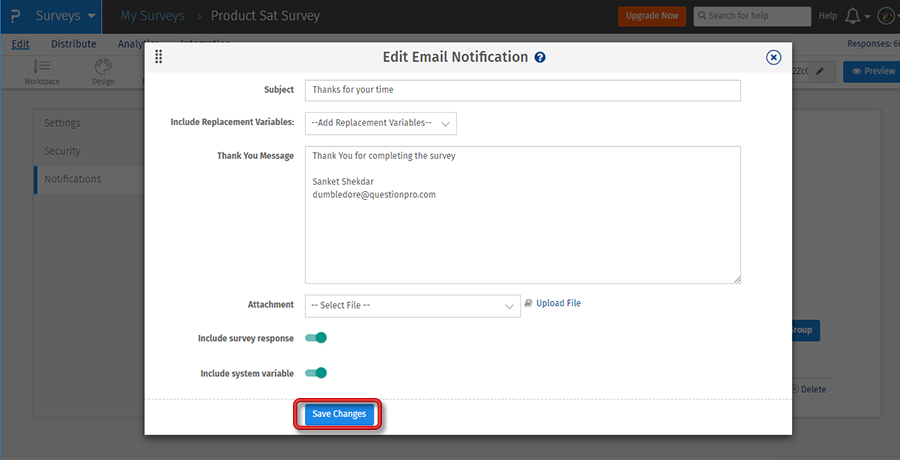Click the Upgrade Now button
900x460 pixels.
653,16
